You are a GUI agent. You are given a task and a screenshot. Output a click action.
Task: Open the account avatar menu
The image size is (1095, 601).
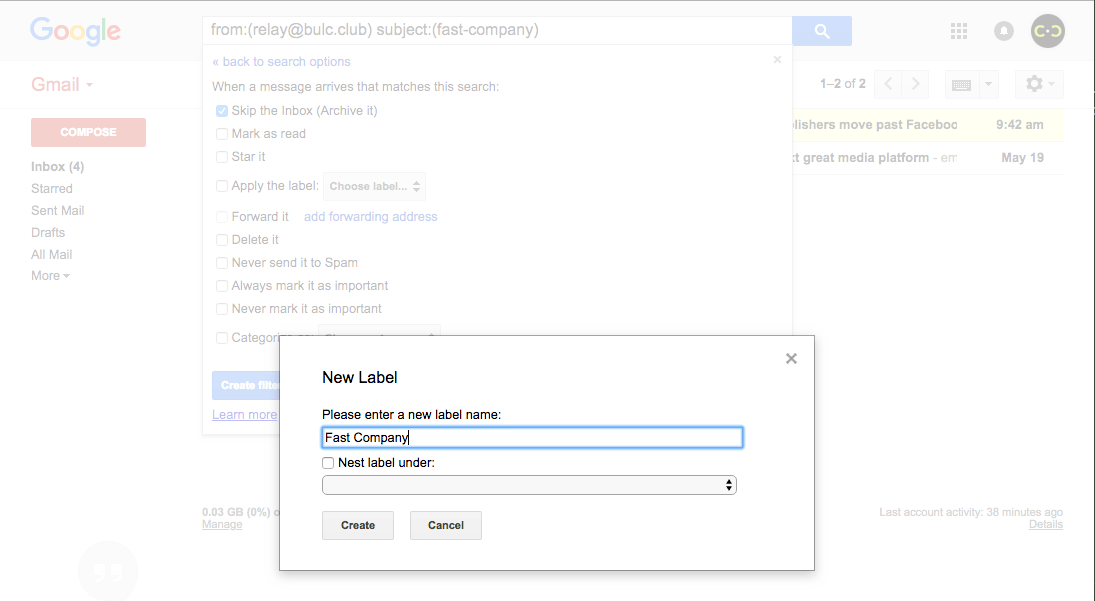(1048, 31)
